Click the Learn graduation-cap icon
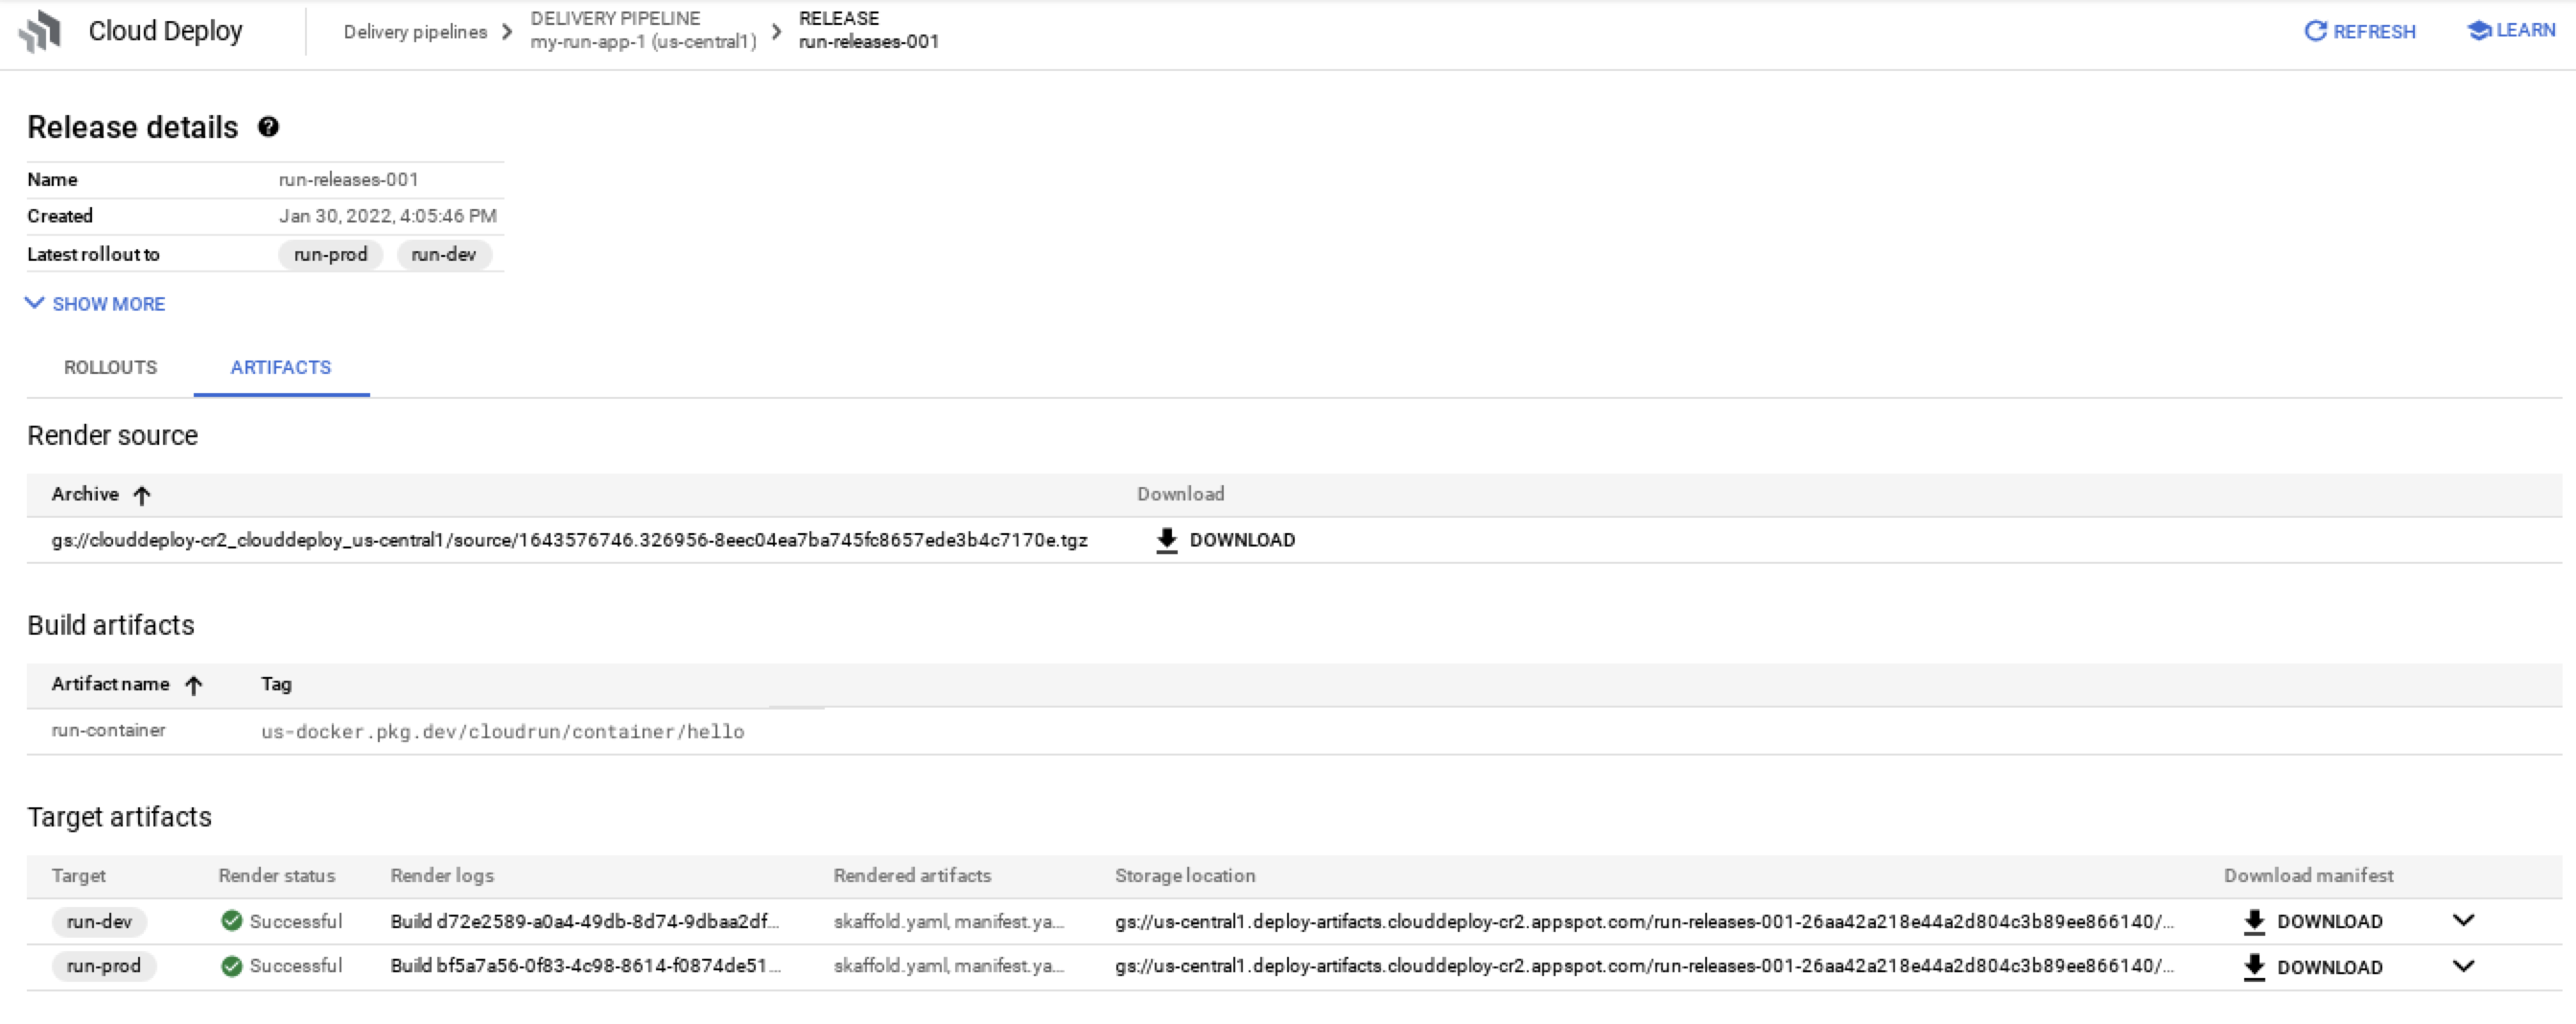 2479,31
